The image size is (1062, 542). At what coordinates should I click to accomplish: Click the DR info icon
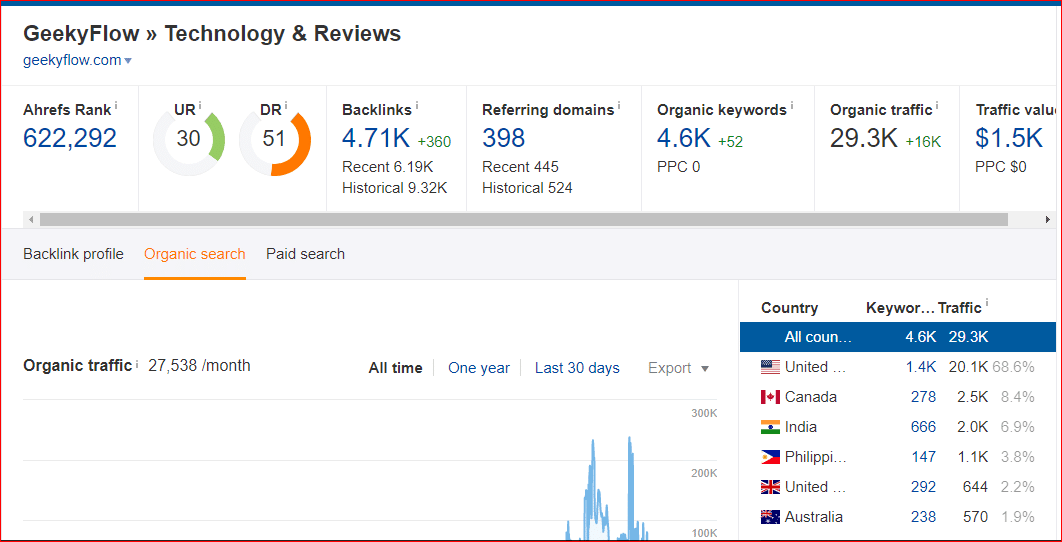[x=286, y=105]
